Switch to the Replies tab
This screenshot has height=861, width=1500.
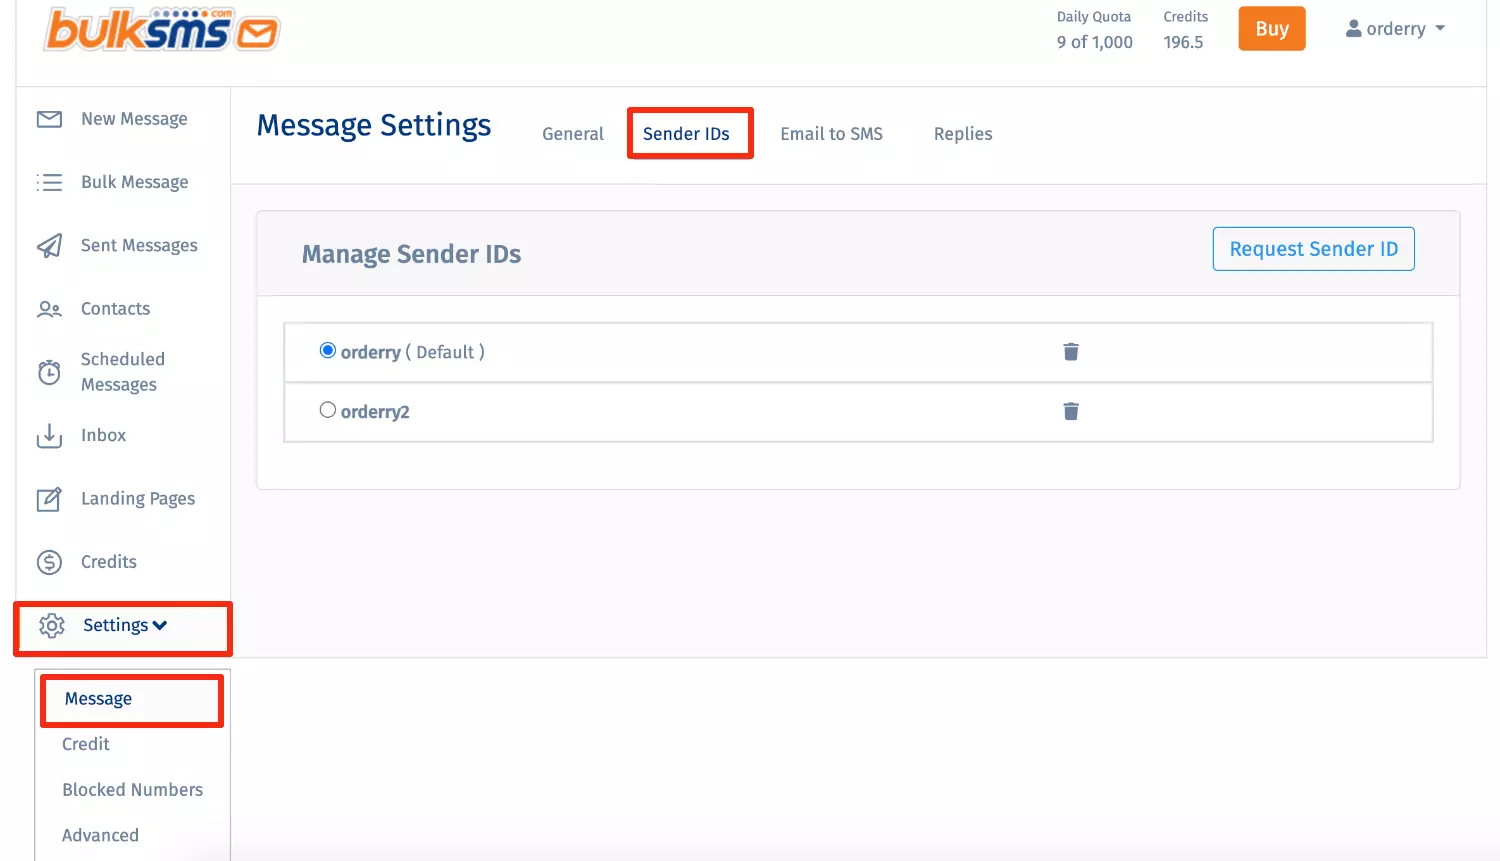point(963,134)
